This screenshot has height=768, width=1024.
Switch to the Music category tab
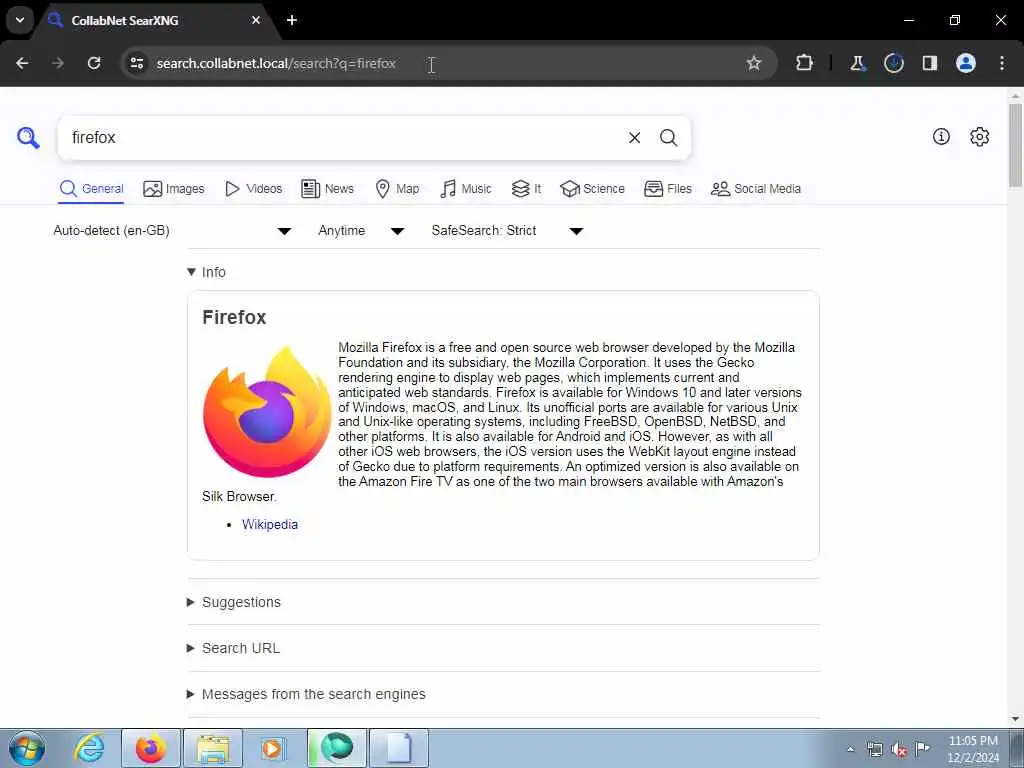click(x=466, y=189)
